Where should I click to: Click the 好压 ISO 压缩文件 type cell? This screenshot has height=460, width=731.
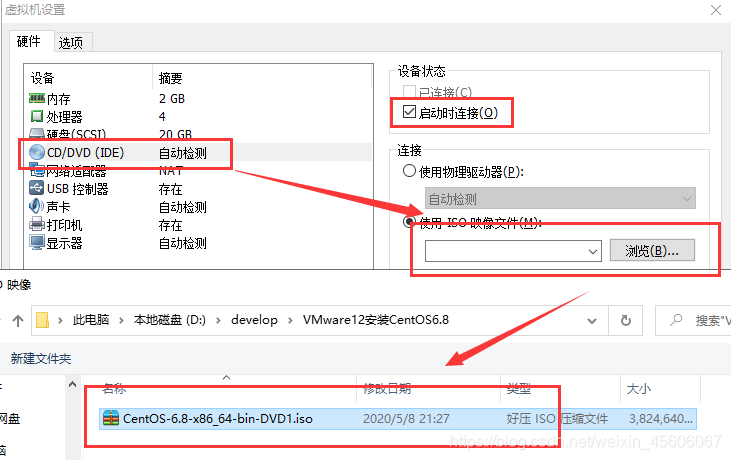[557, 418]
